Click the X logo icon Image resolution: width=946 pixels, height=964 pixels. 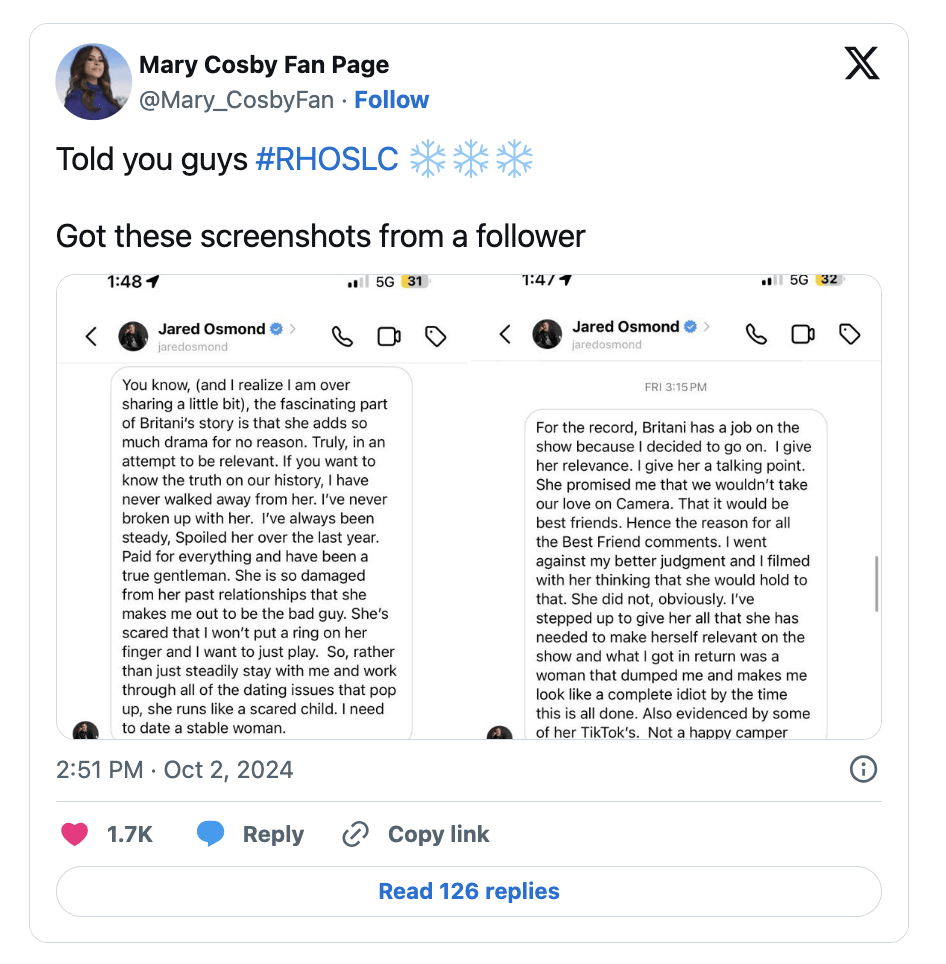[x=861, y=64]
